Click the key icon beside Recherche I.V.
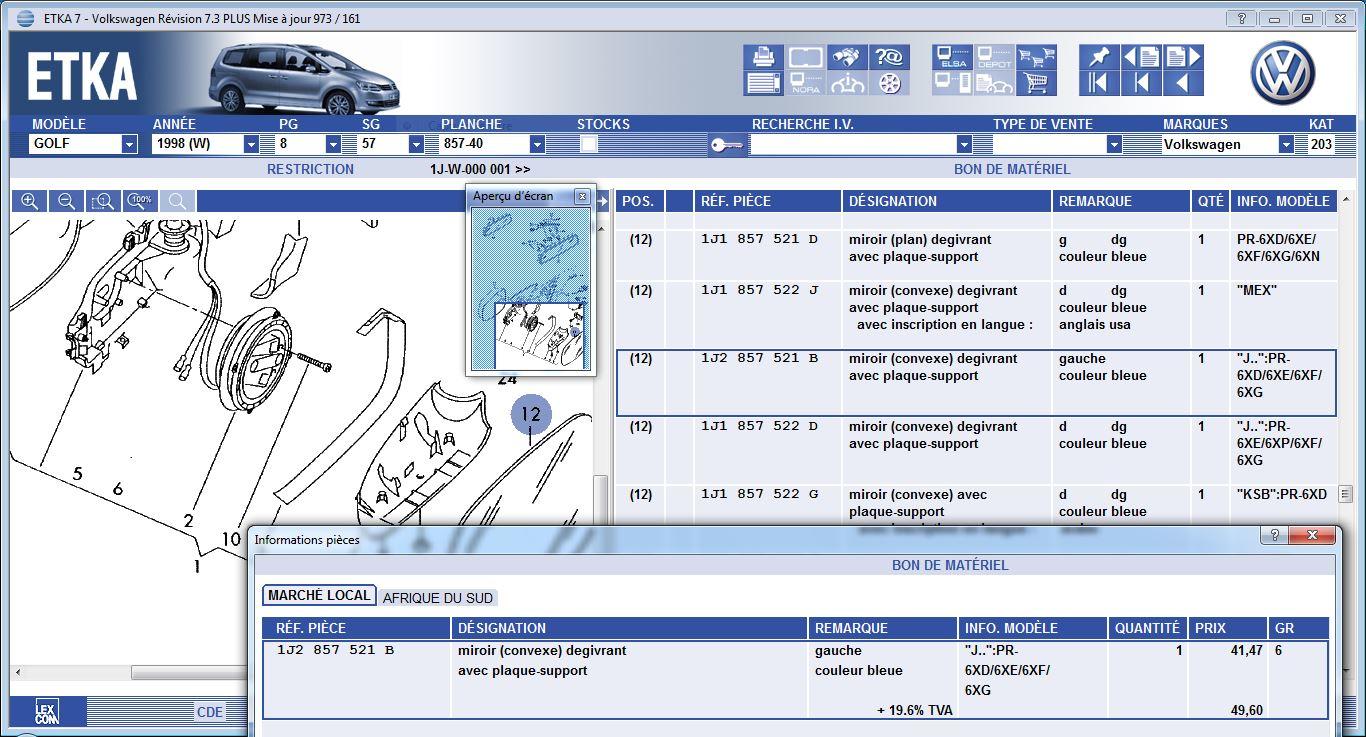 point(726,145)
